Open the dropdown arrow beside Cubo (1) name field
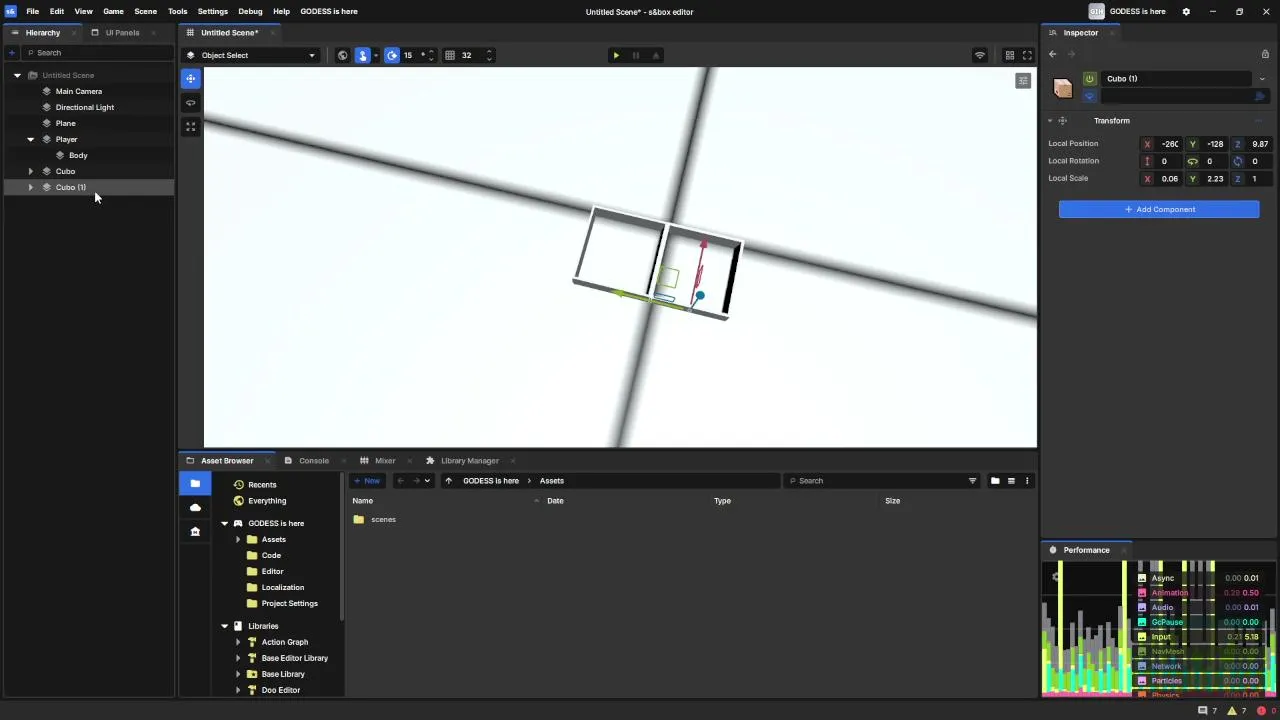Viewport: 1280px width, 720px height. [x=1262, y=79]
